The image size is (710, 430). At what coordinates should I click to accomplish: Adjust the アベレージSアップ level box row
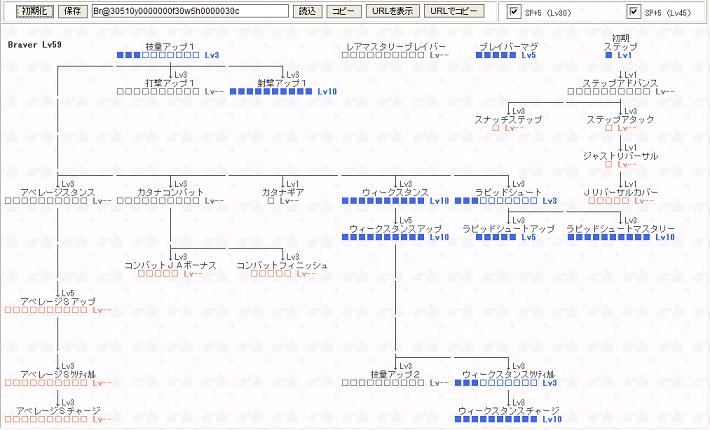tap(46, 310)
